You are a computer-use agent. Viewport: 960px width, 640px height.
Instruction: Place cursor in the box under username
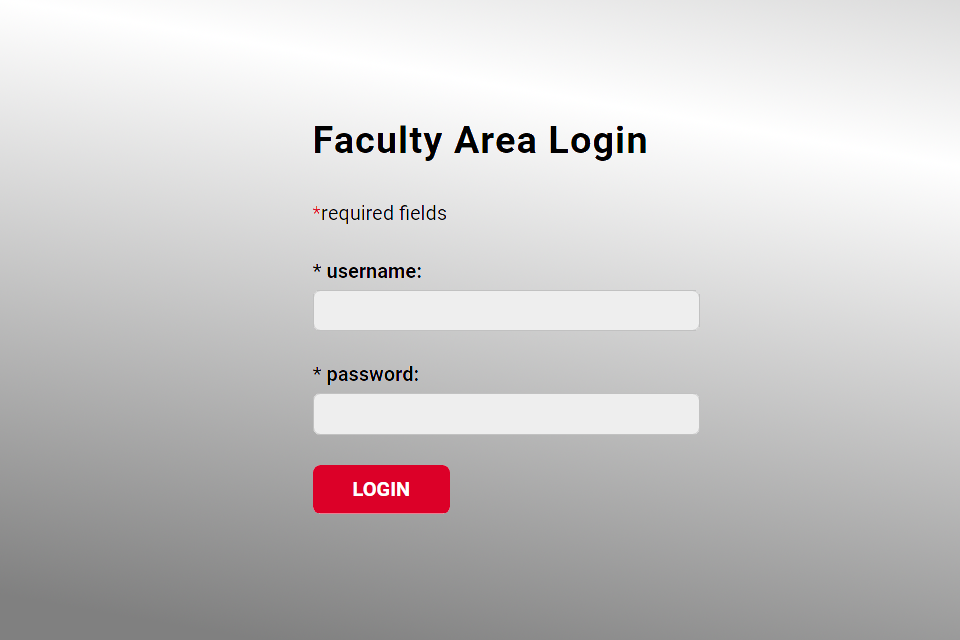pos(506,311)
